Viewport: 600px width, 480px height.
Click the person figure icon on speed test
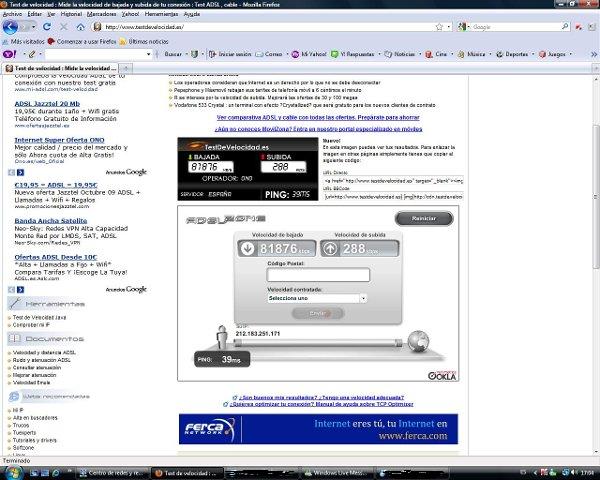(x=222, y=336)
